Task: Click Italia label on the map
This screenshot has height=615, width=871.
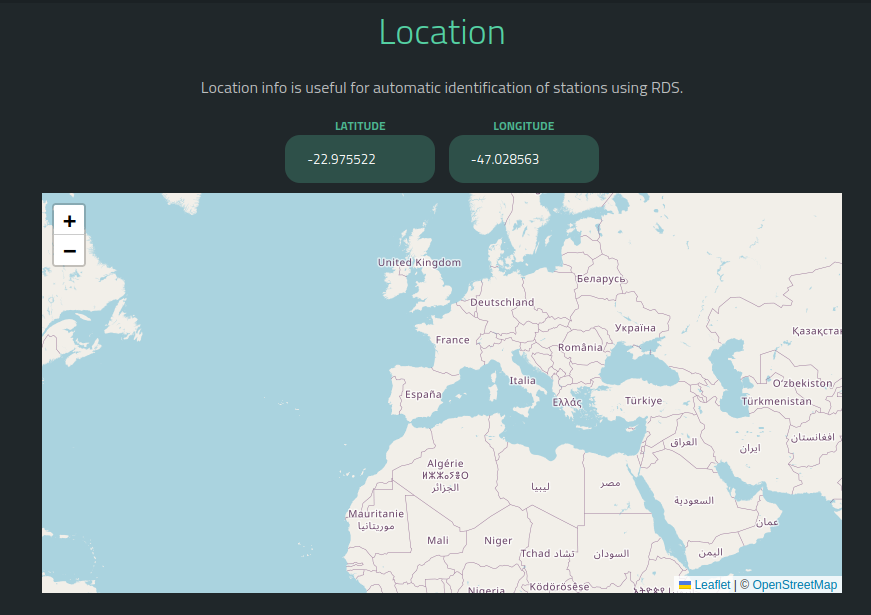Action: [522, 381]
